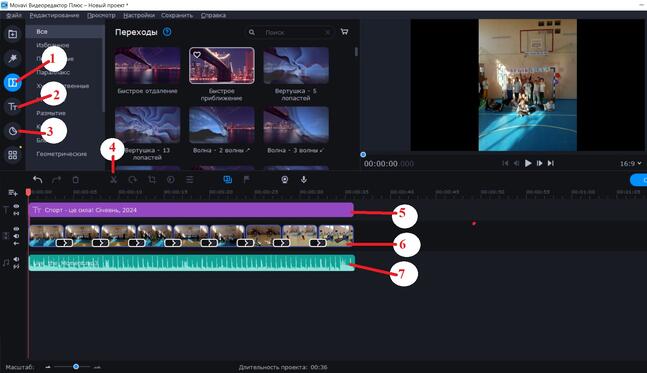Select the purple Спорт title clip

coord(191,210)
